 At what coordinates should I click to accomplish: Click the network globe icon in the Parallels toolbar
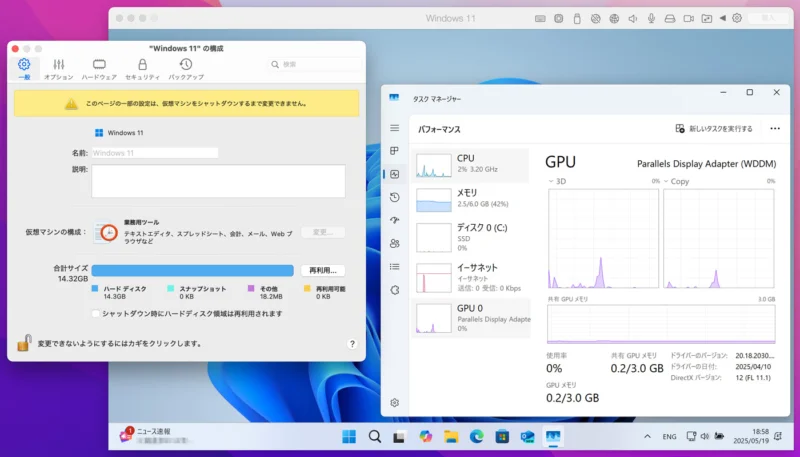point(614,19)
